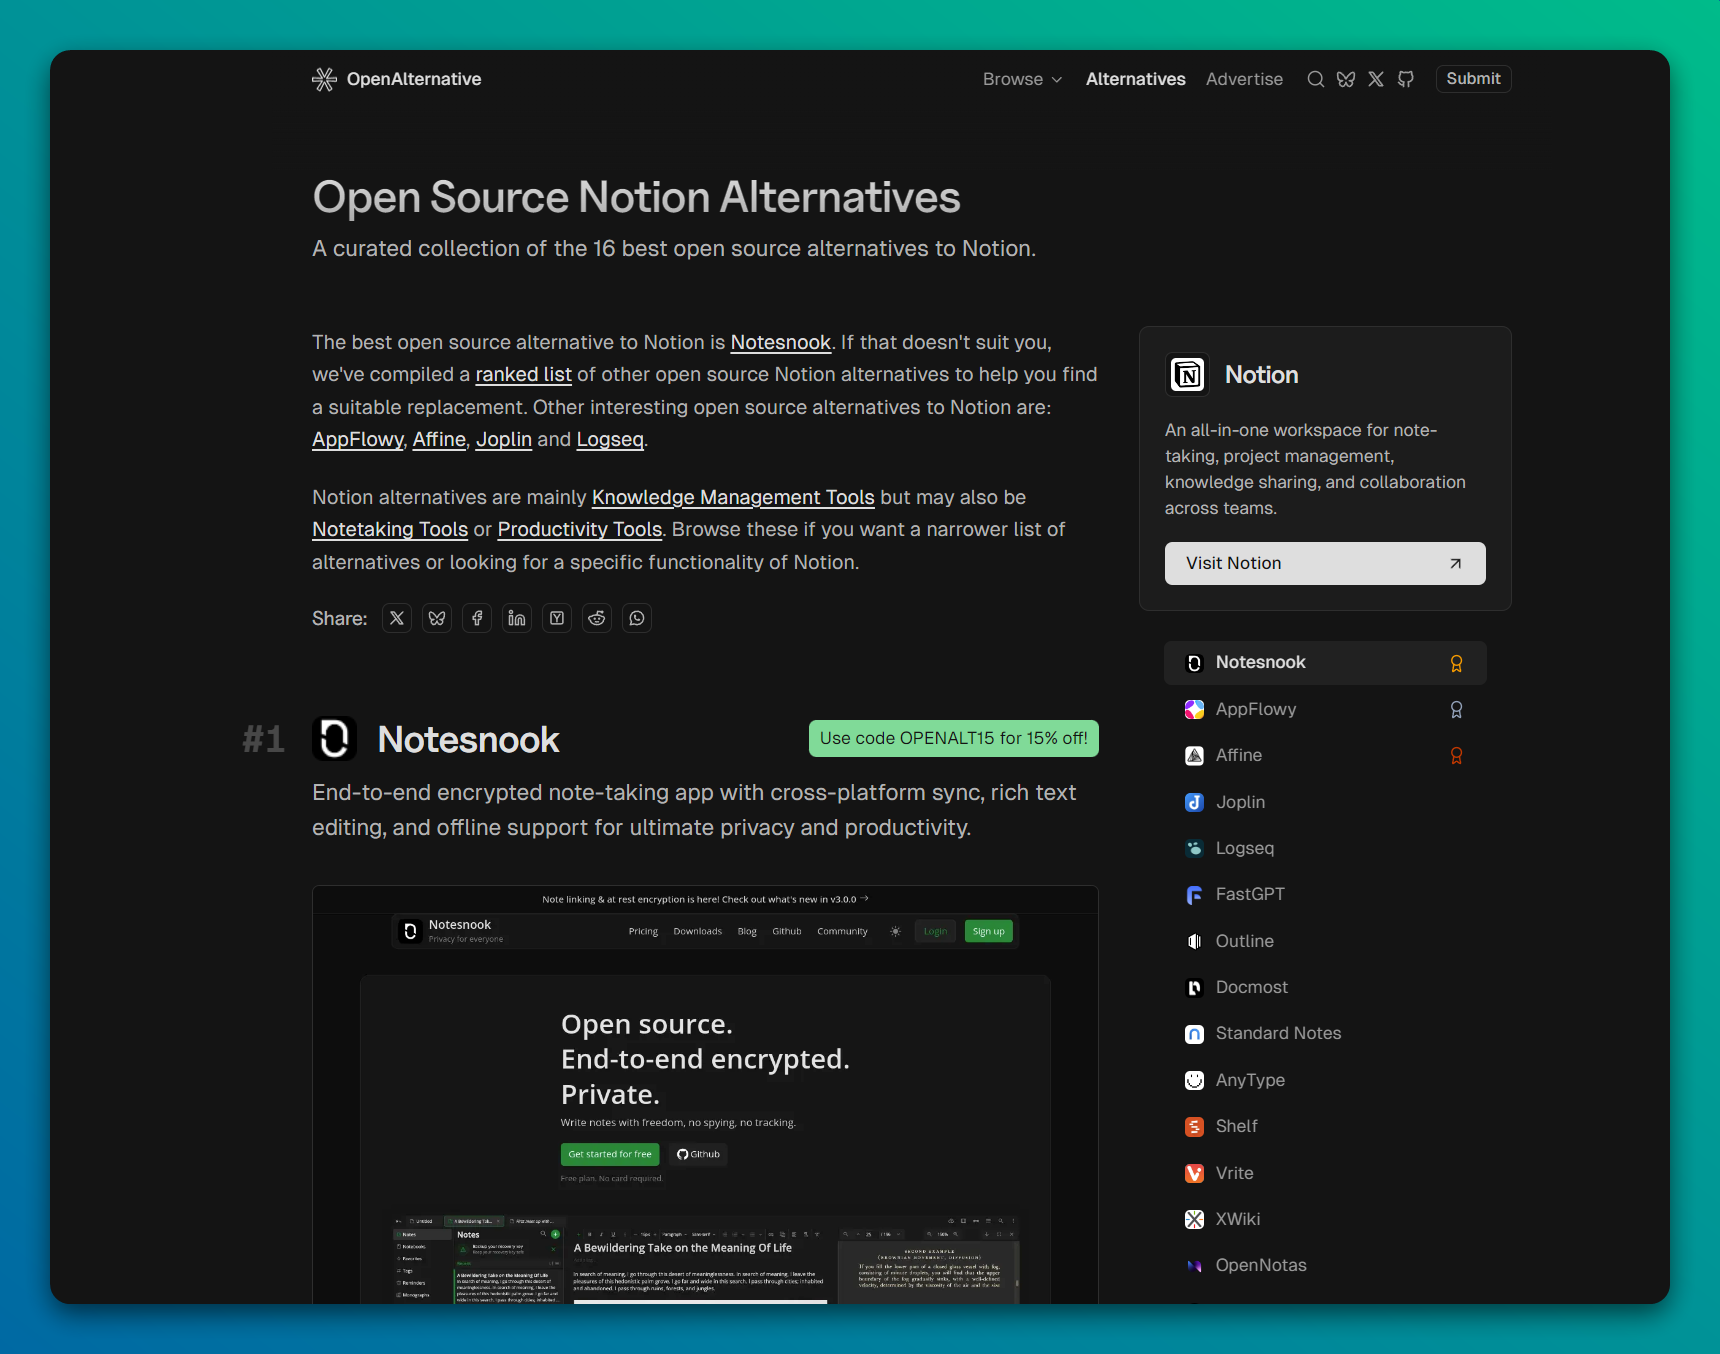Viewport: 1720px width, 1354px height.
Task: Open the Notesnook website screenshot preview
Action: point(705,1093)
